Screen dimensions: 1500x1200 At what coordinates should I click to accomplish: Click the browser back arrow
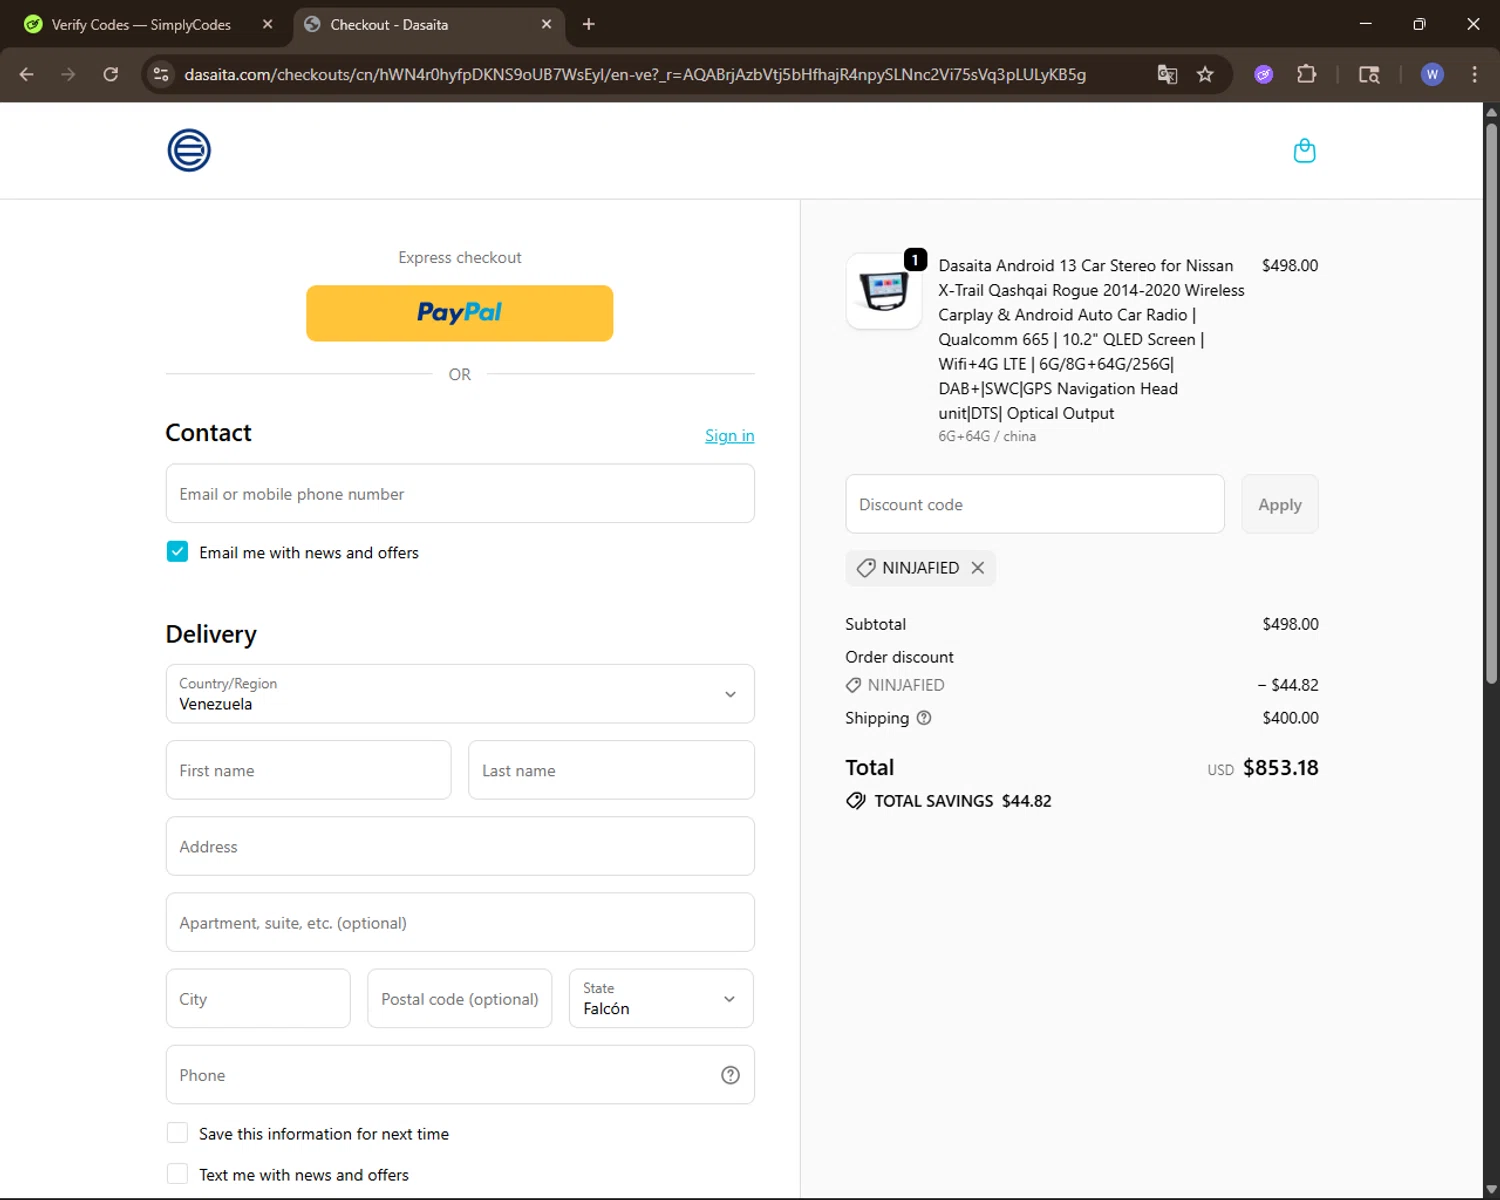tap(27, 74)
